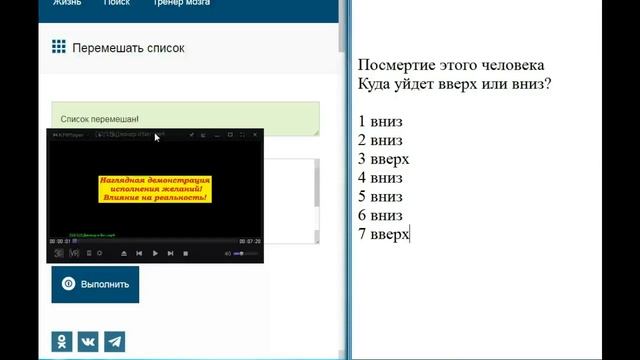
Task: Switch the player to fullscreen via title bar icon
Action: pyautogui.click(x=242, y=135)
